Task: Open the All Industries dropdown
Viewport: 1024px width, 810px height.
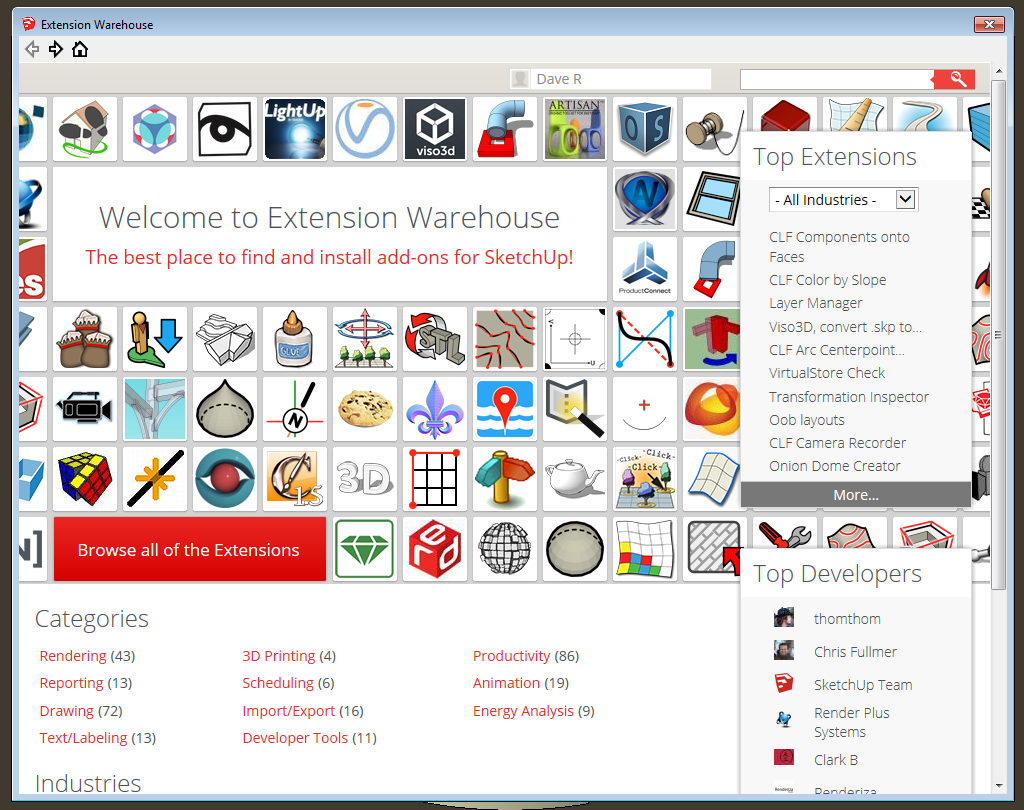Action: click(x=844, y=200)
